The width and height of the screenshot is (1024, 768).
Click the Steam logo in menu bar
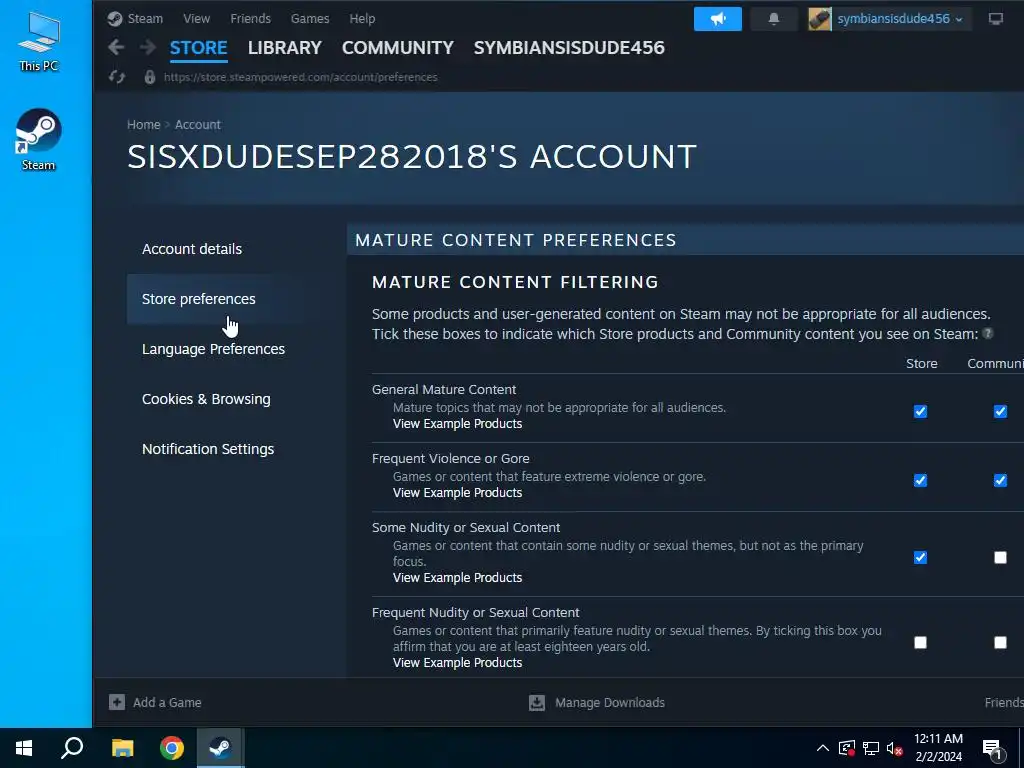tap(115, 19)
